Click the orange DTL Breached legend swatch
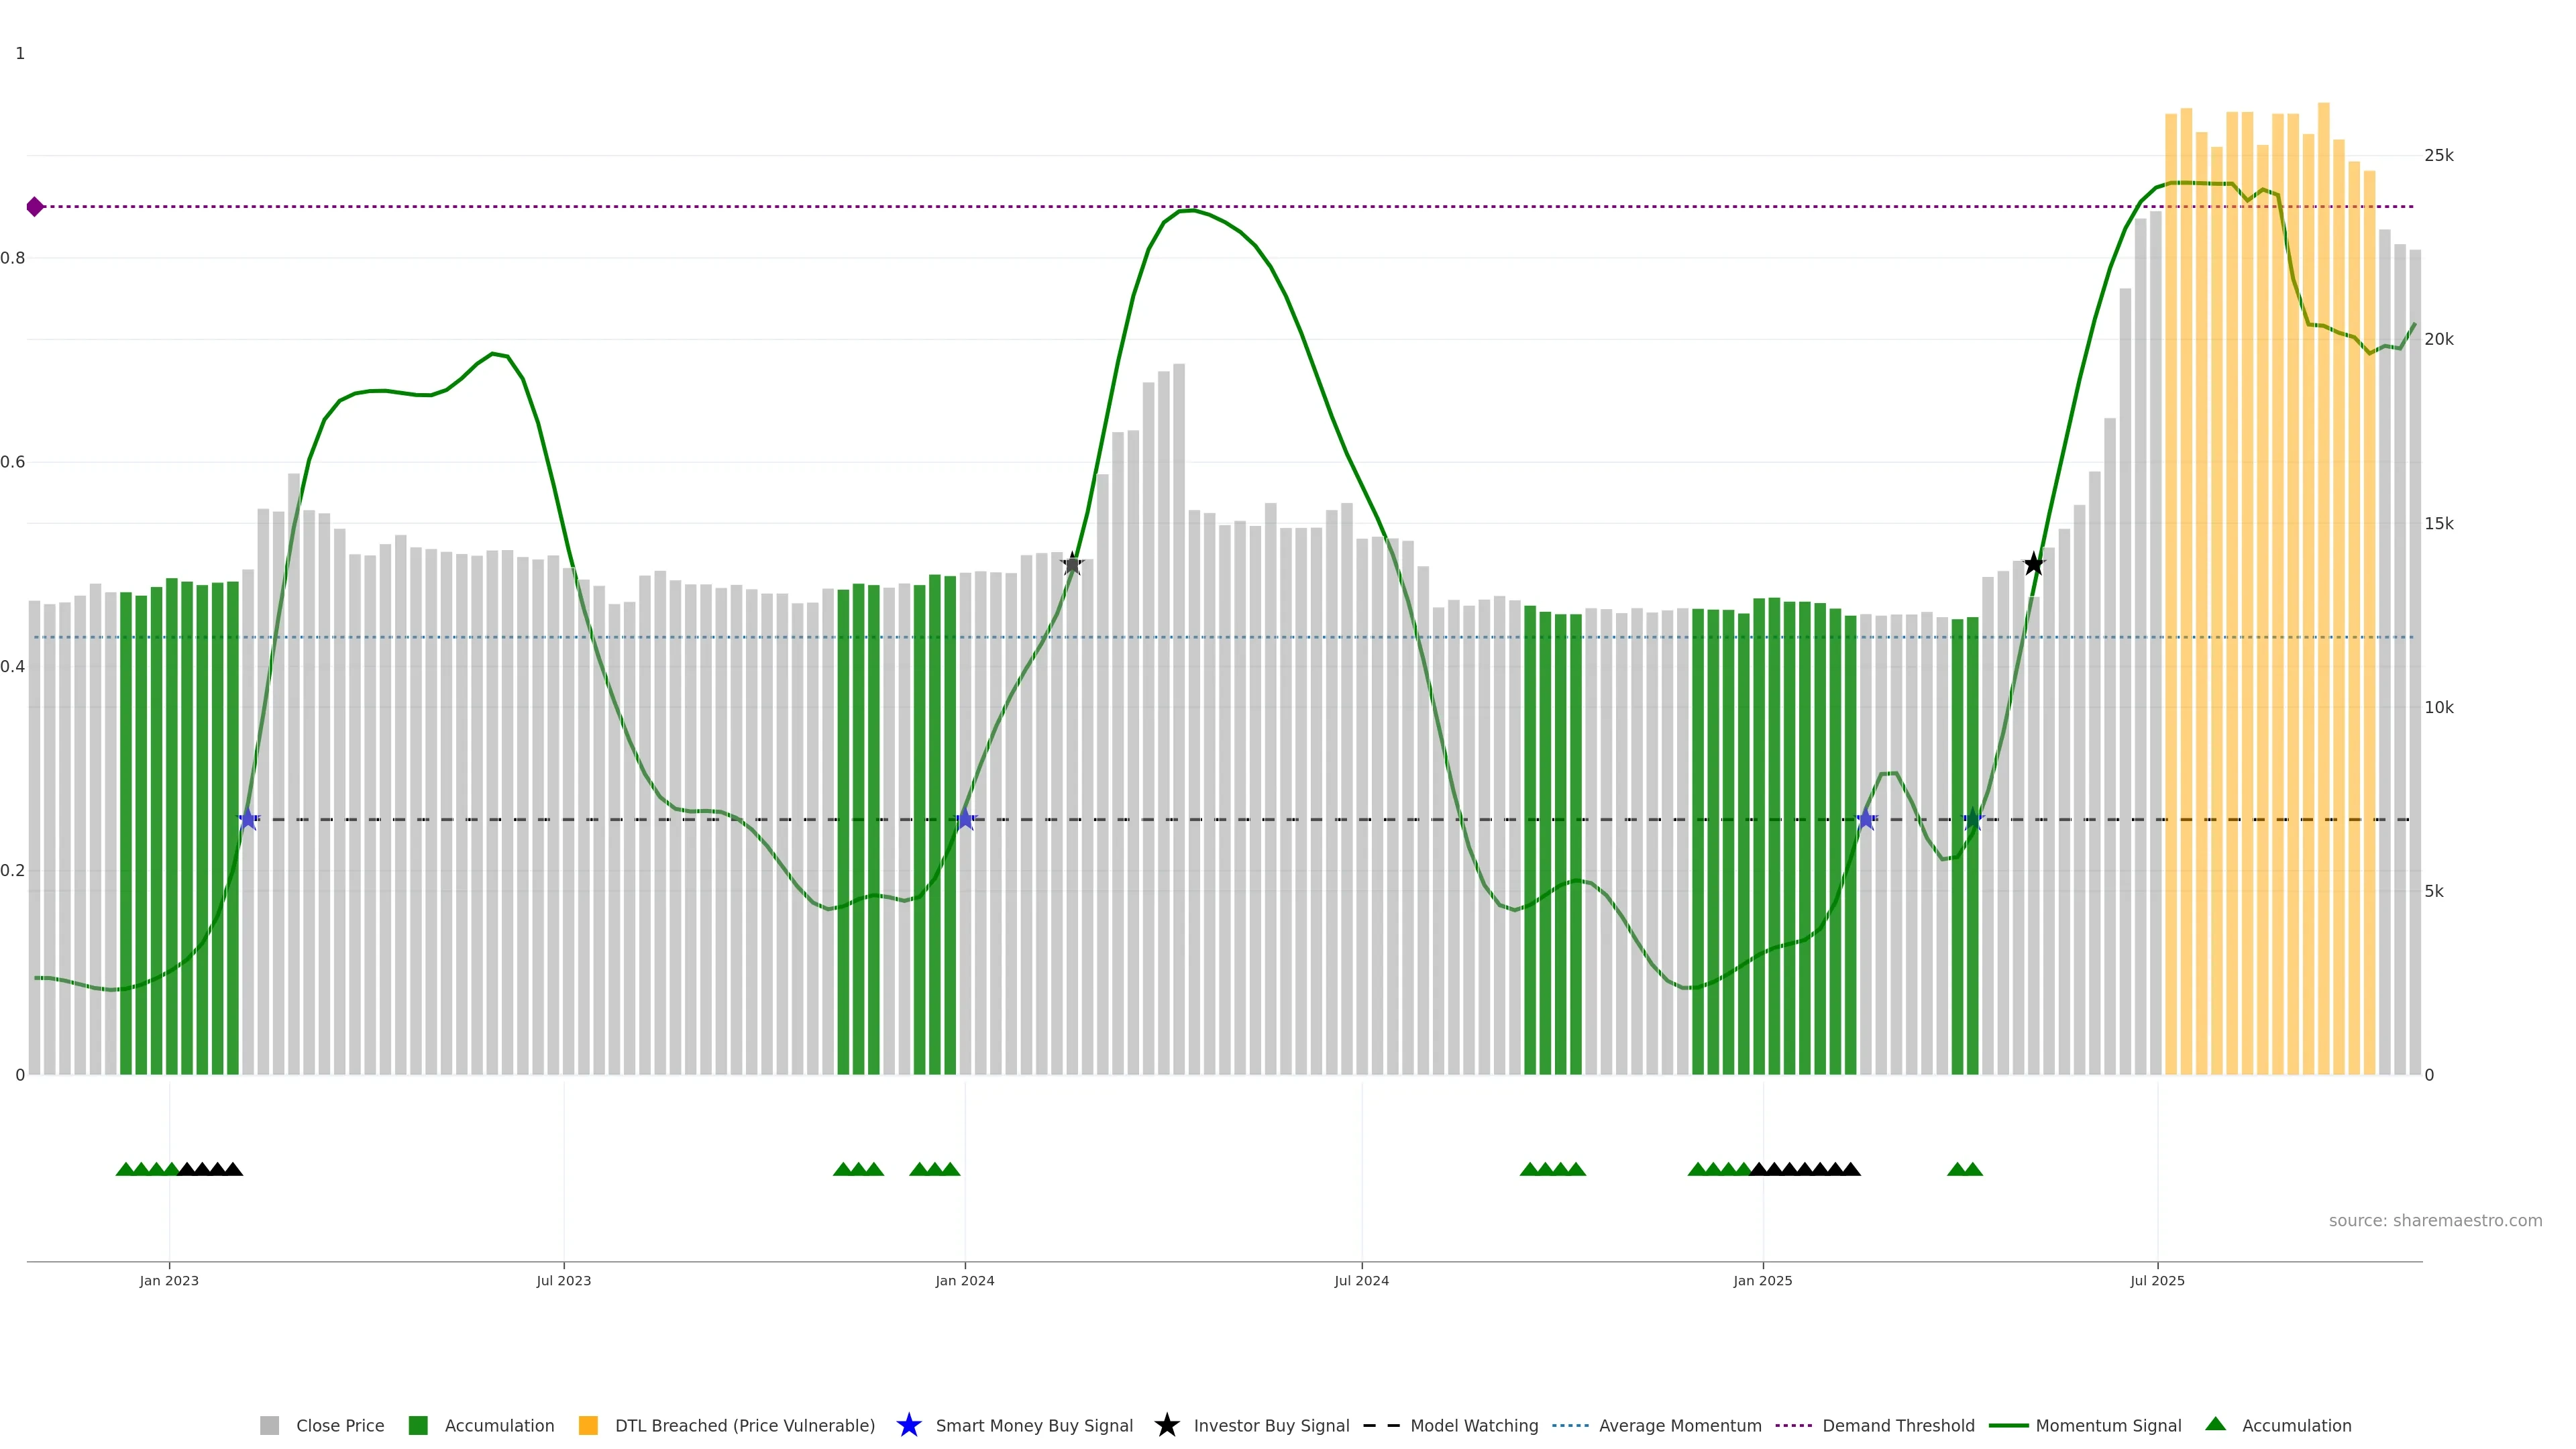 pos(588,1425)
